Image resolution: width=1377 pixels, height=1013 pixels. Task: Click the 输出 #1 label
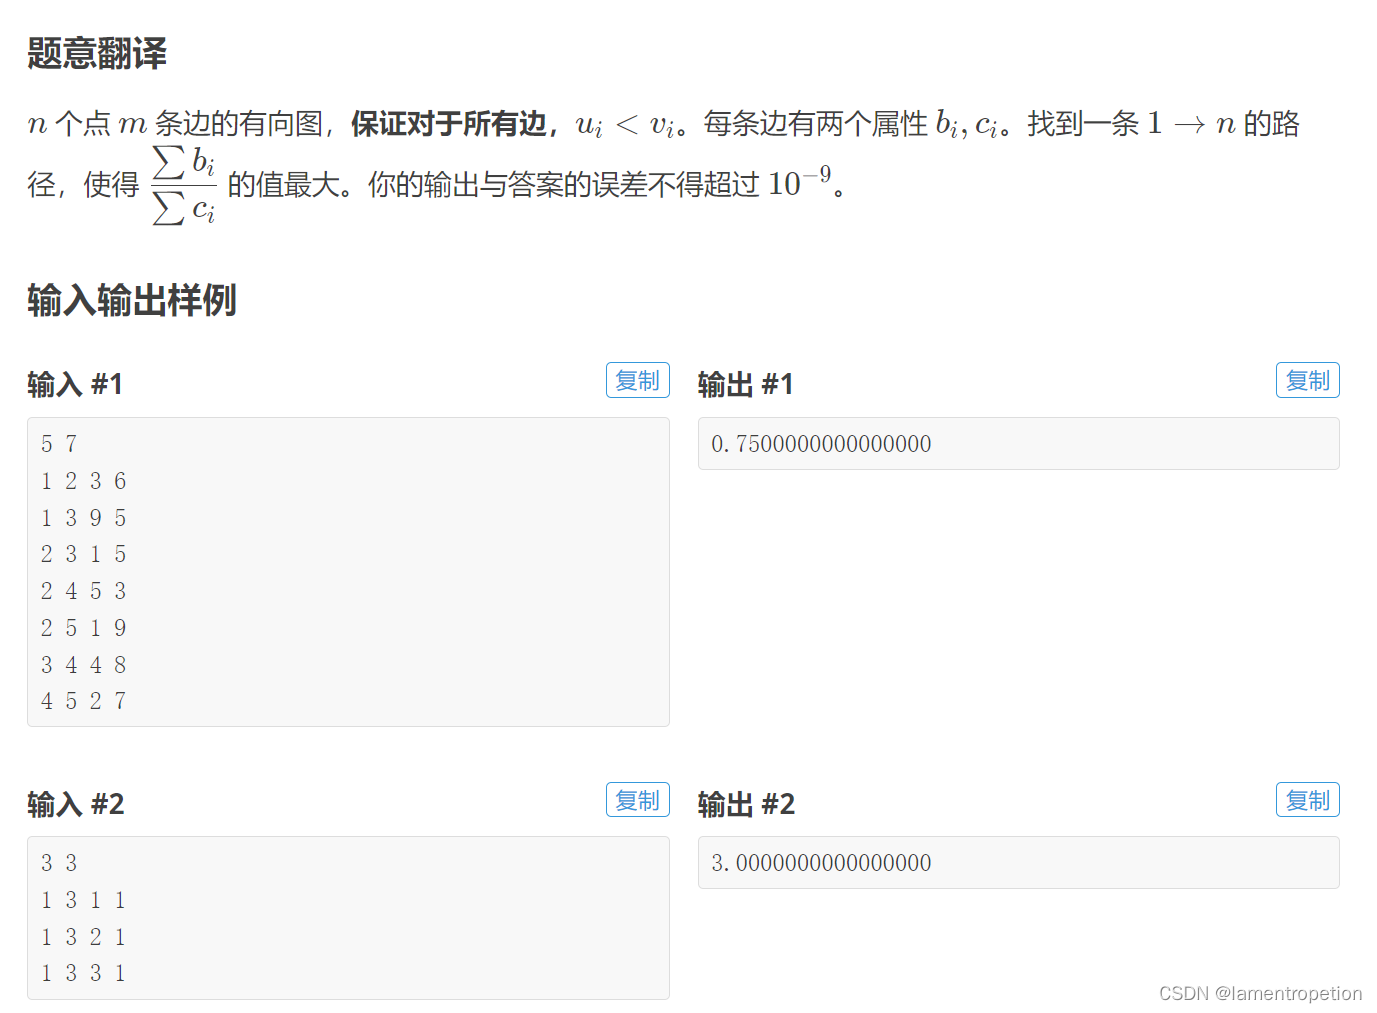(x=745, y=384)
